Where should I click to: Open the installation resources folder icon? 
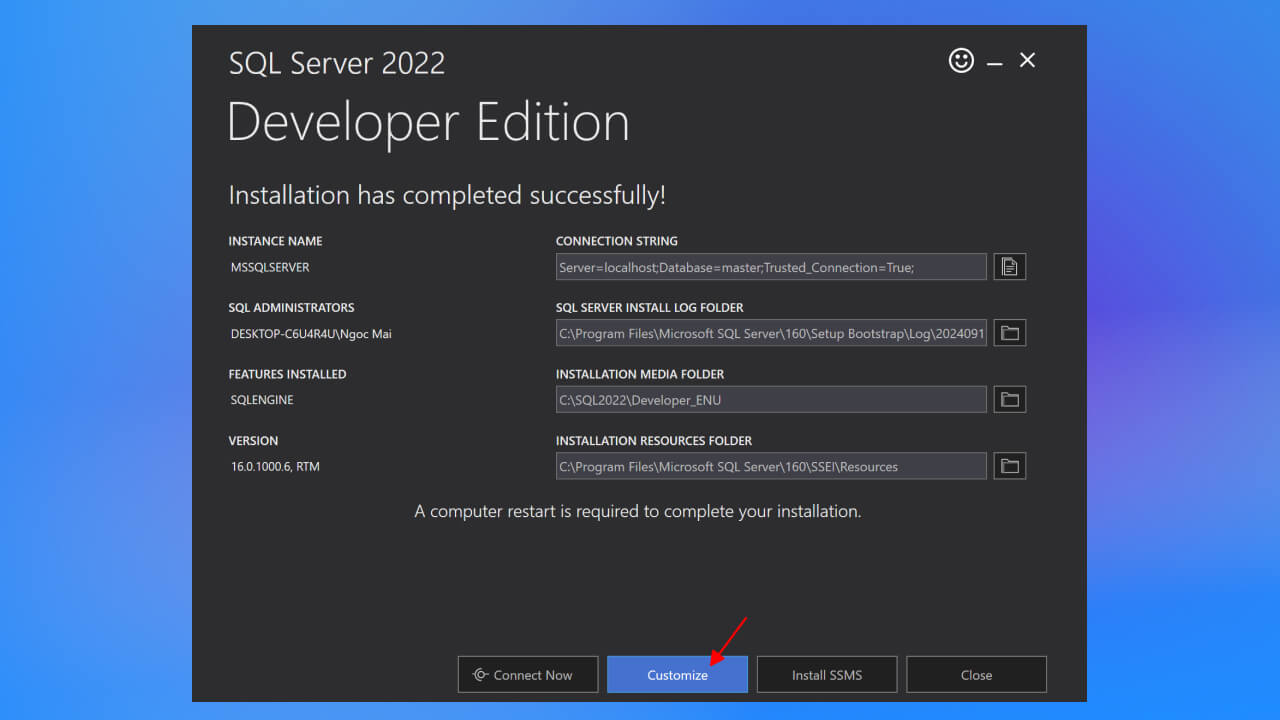point(1010,466)
